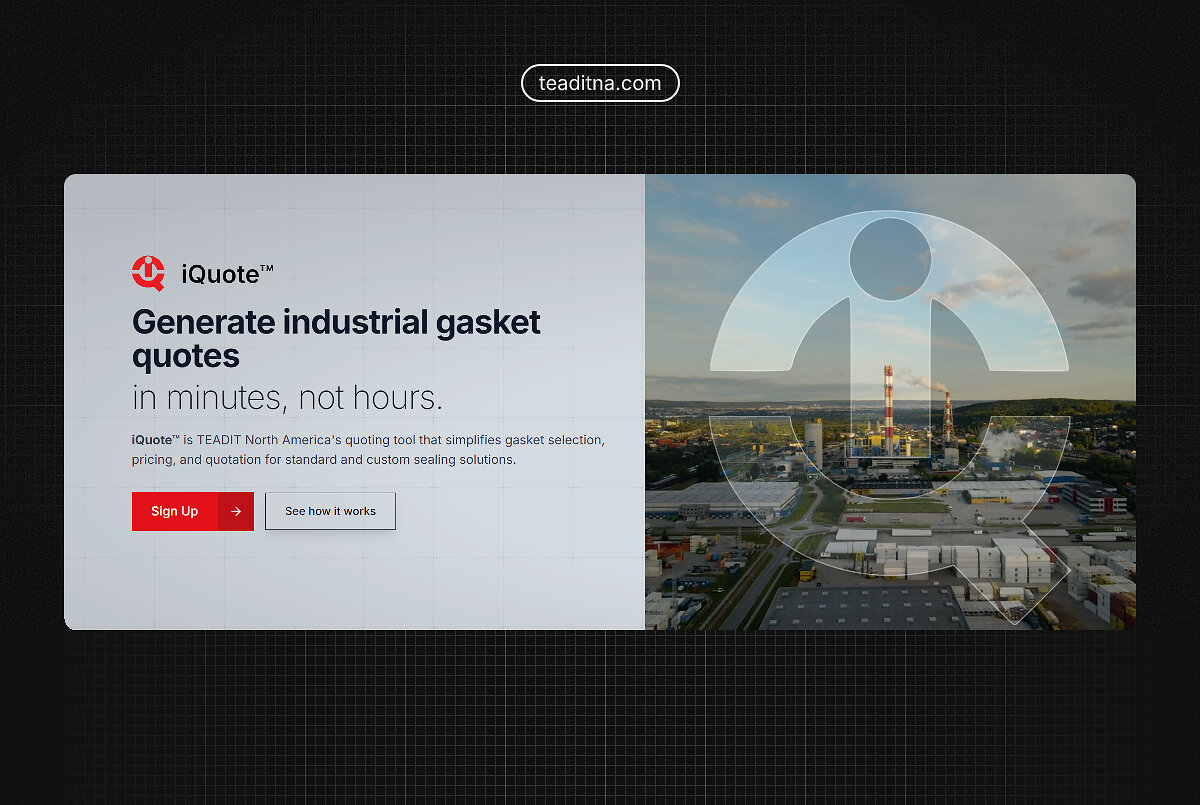The height and width of the screenshot is (805, 1200).
Task: Open the teaditna.com link pill
Action: click(x=600, y=83)
